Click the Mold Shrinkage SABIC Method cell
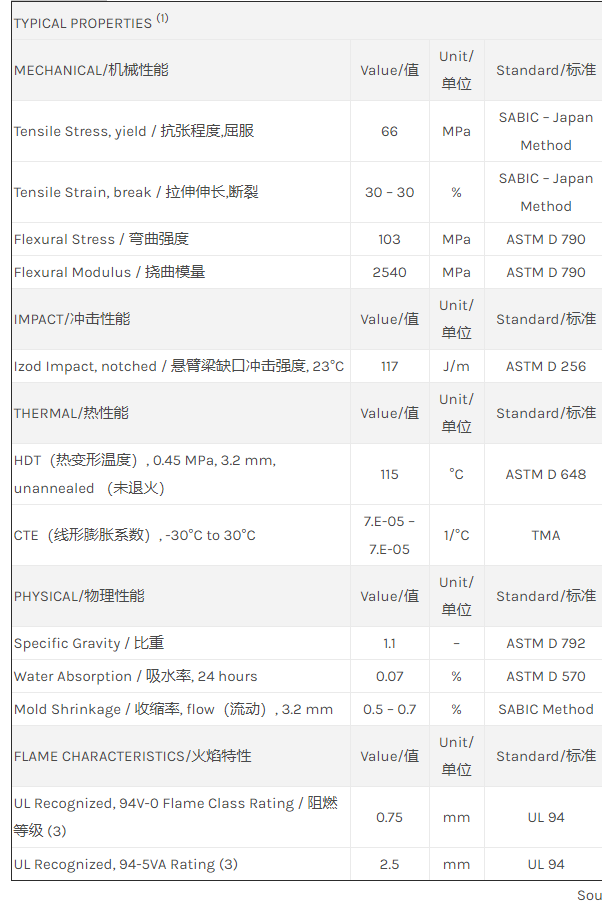Screen dimensions: 602x910 546,709
